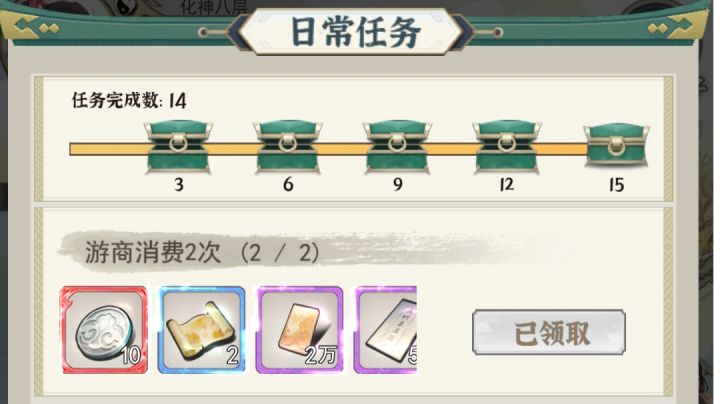Click the milestone number 15 label
Screen dimensions: 720x404
(x=616, y=185)
